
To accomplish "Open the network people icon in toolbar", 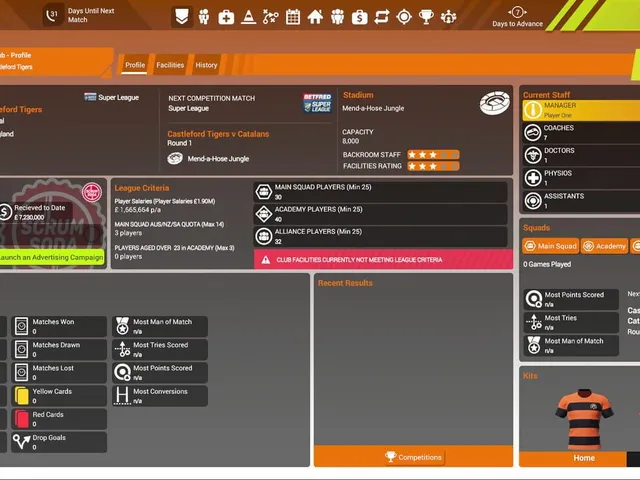I will pos(448,17).
